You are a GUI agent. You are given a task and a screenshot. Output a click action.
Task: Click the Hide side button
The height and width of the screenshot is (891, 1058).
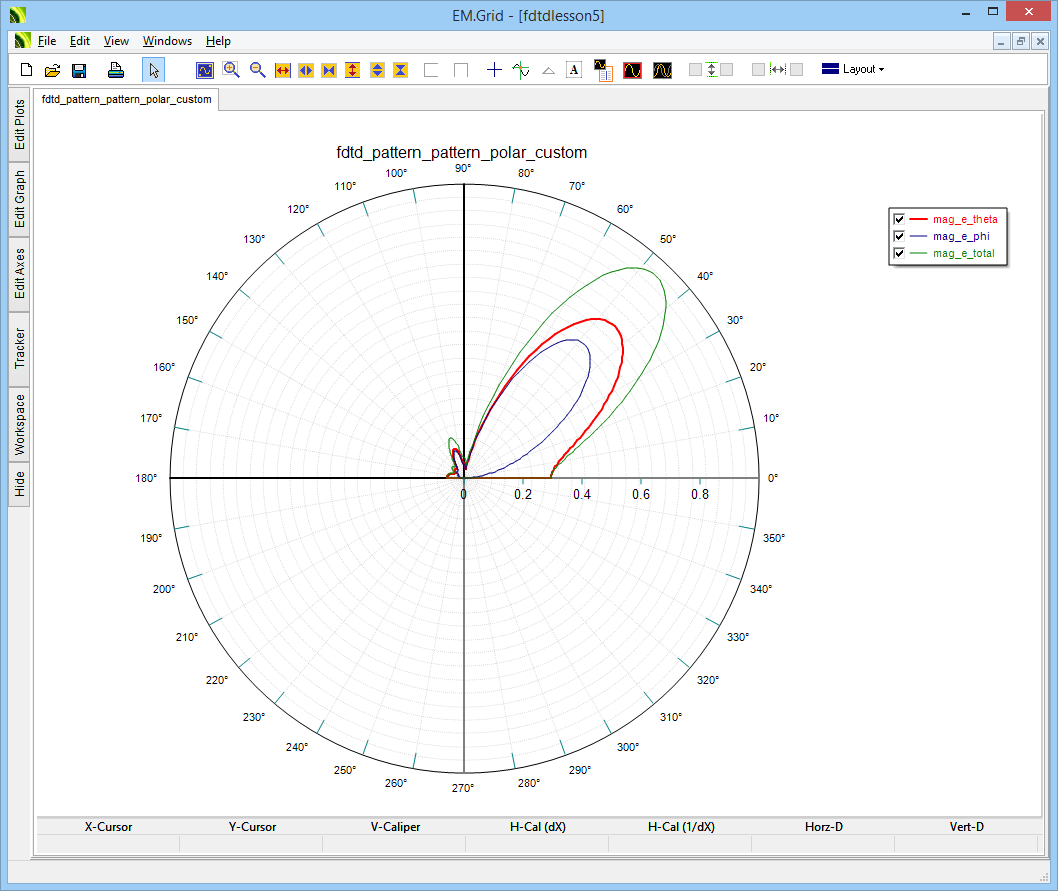(19, 485)
